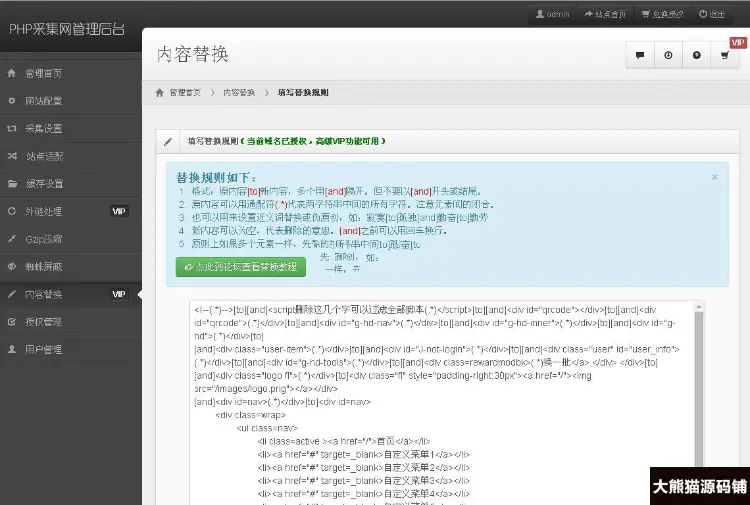750x505 pixels.
Task: Click the question mark help toolbar icon
Action: pyautogui.click(x=696, y=55)
